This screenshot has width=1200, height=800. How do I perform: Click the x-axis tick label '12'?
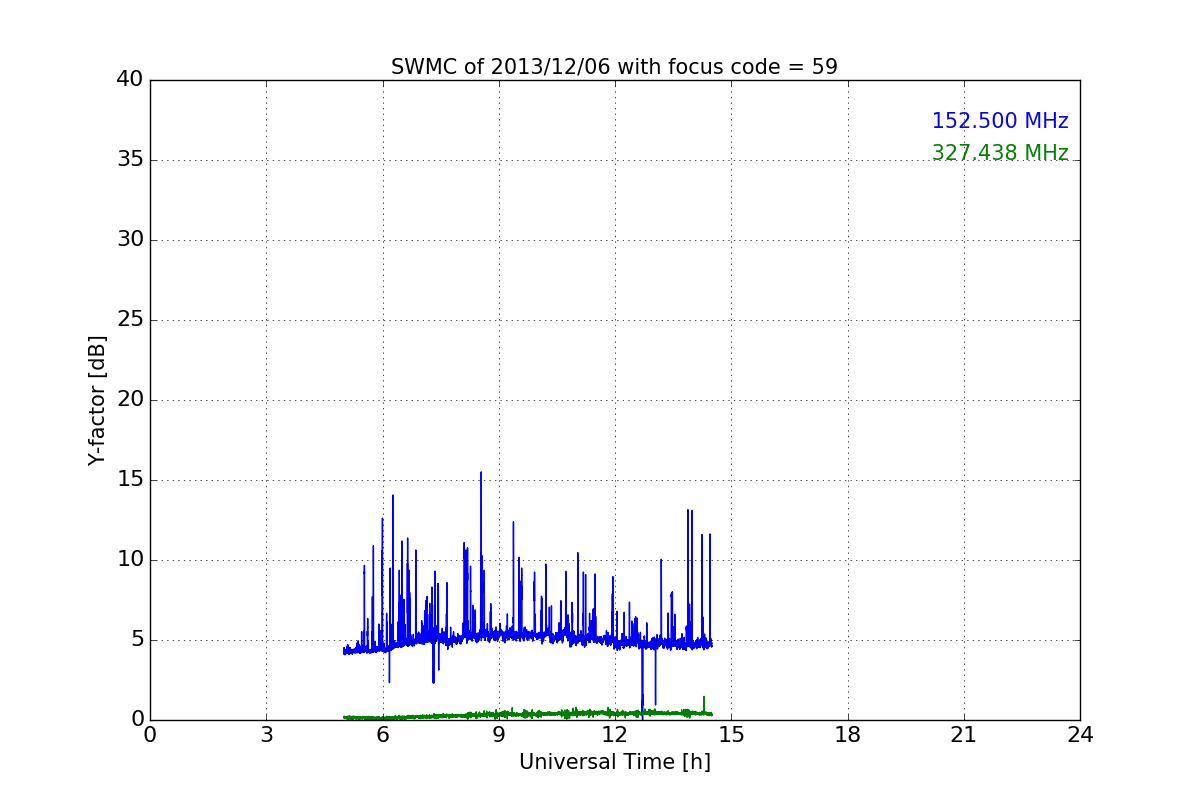(615, 735)
